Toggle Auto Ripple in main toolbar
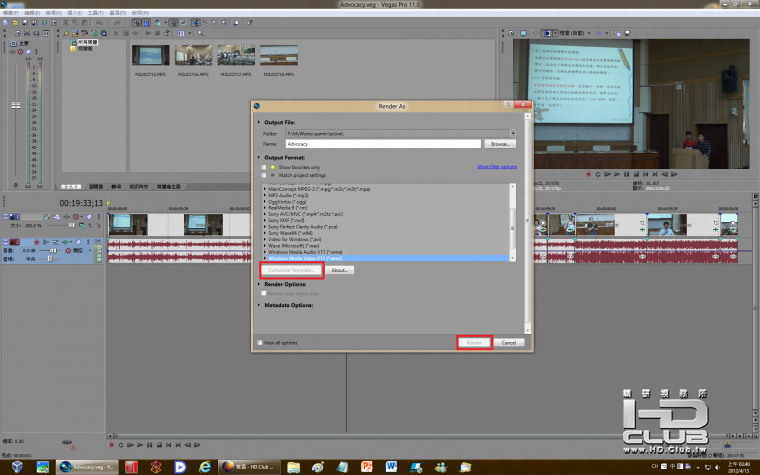 click(x=158, y=22)
